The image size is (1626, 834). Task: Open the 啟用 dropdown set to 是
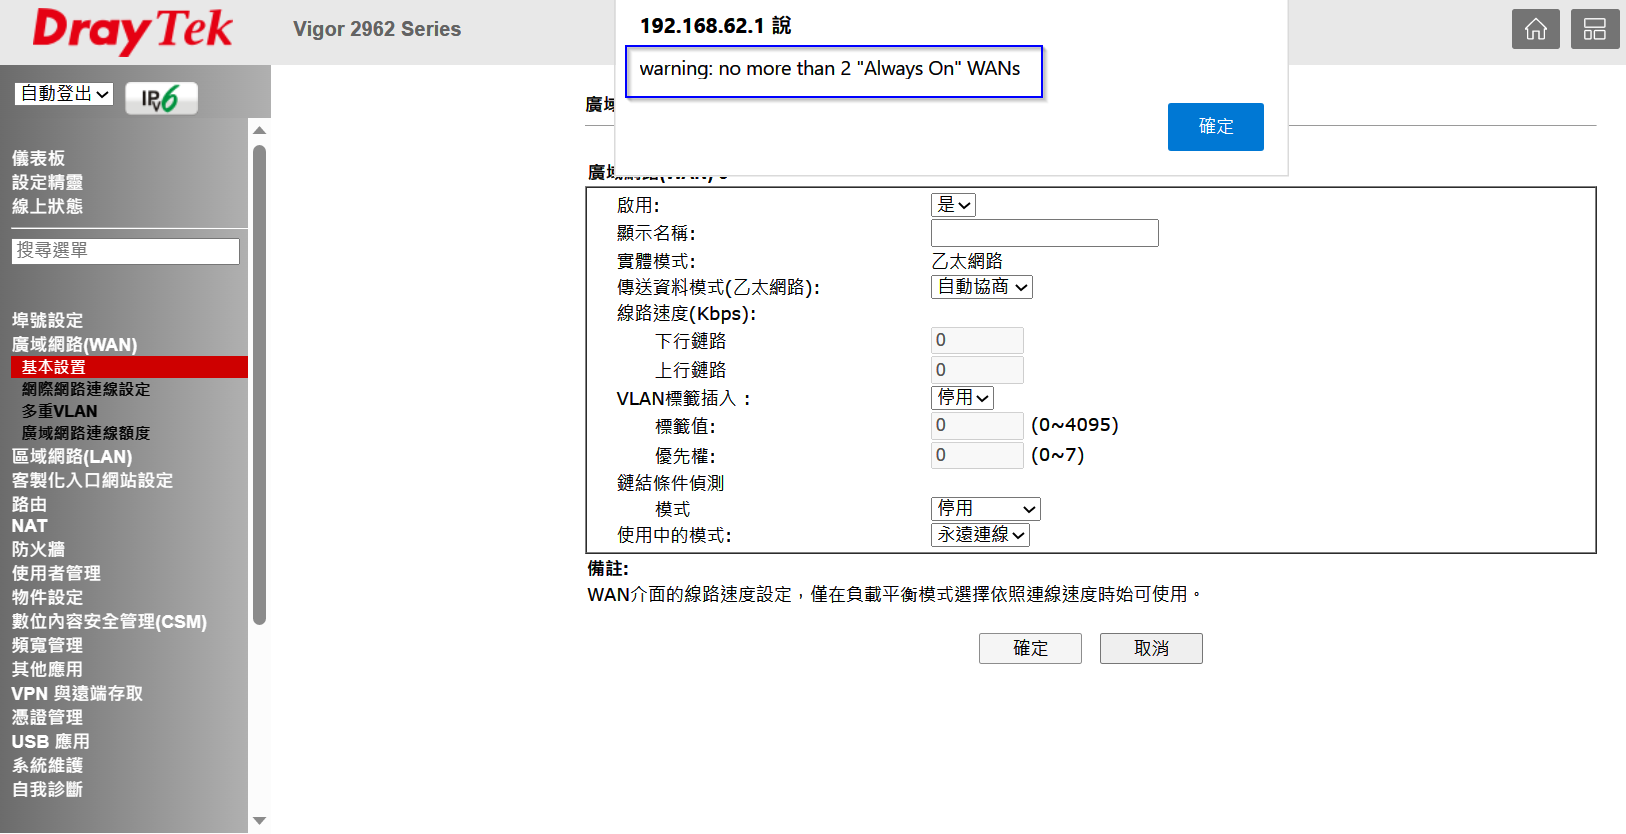(x=953, y=205)
